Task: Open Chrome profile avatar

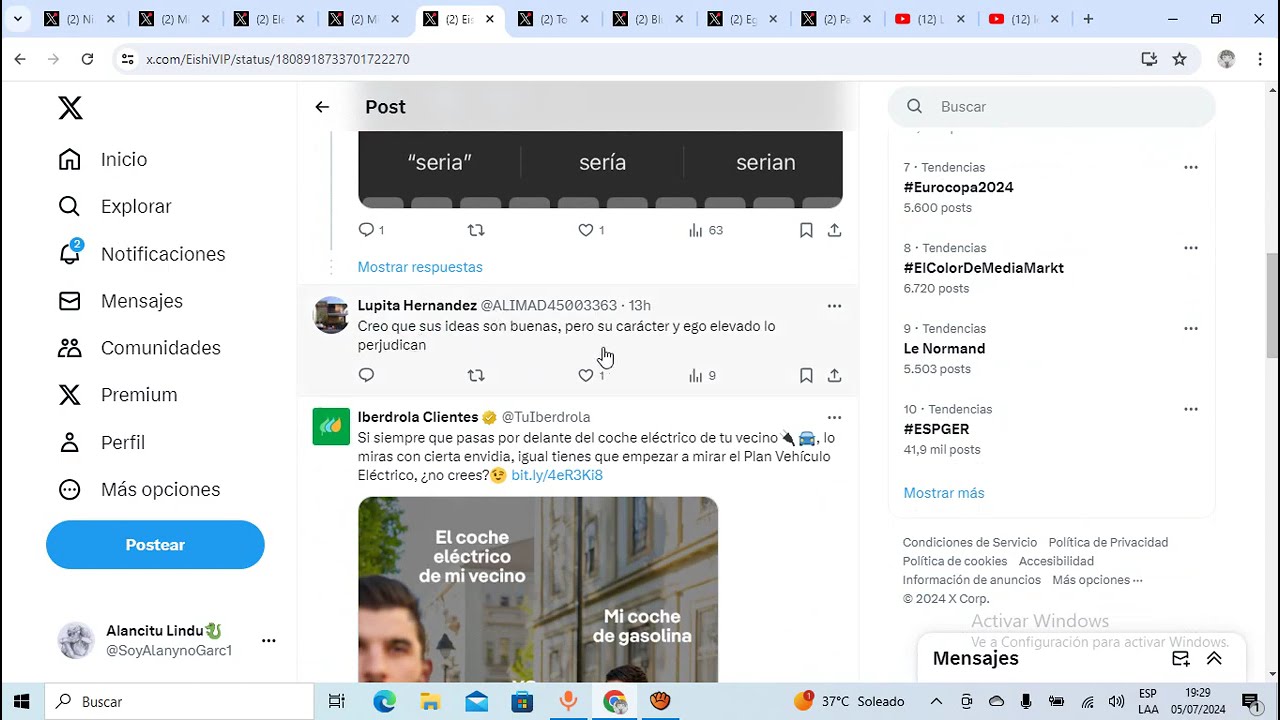Action: pos(1226,59)
